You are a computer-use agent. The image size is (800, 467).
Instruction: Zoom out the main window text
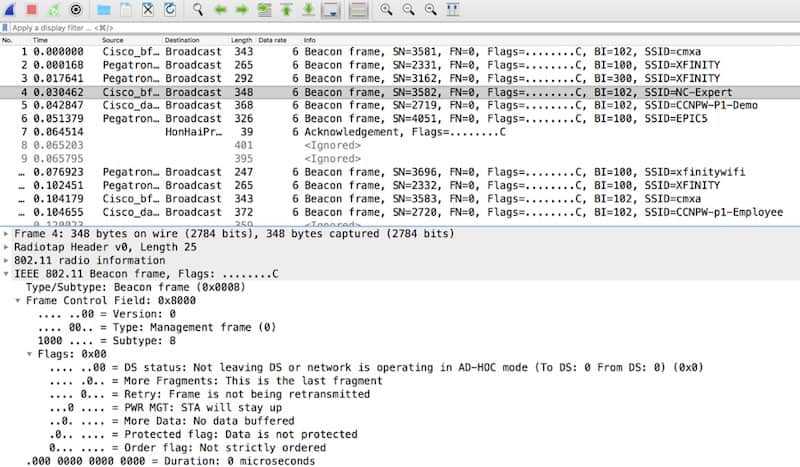point(408,9)
